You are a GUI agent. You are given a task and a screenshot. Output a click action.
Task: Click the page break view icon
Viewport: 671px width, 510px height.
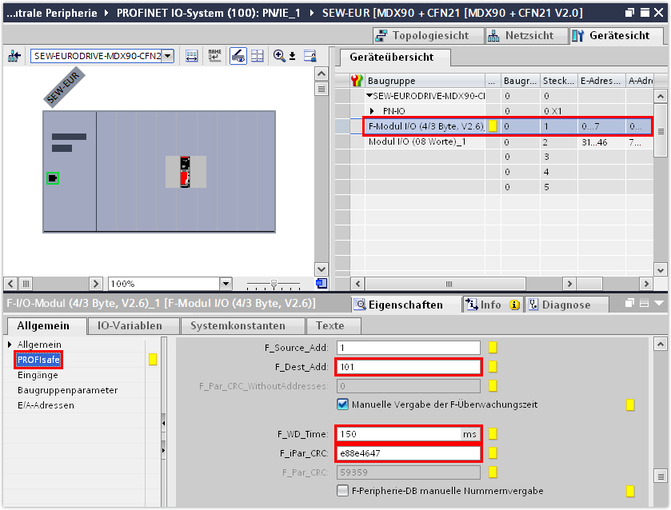coord(259,56)
